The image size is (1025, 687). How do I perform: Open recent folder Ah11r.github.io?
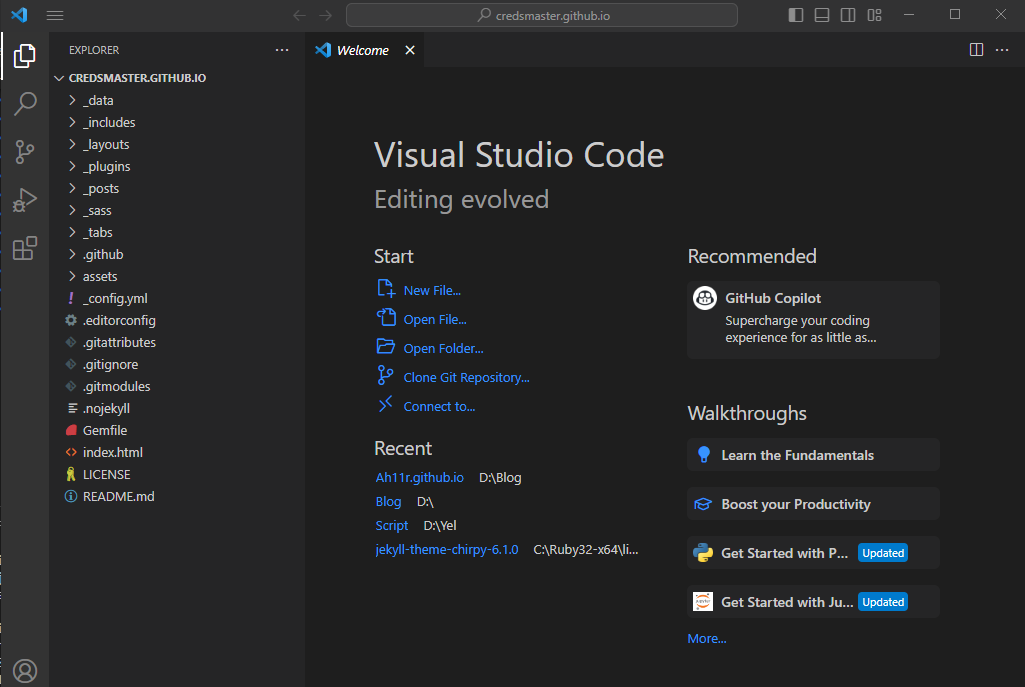point(420,478)
